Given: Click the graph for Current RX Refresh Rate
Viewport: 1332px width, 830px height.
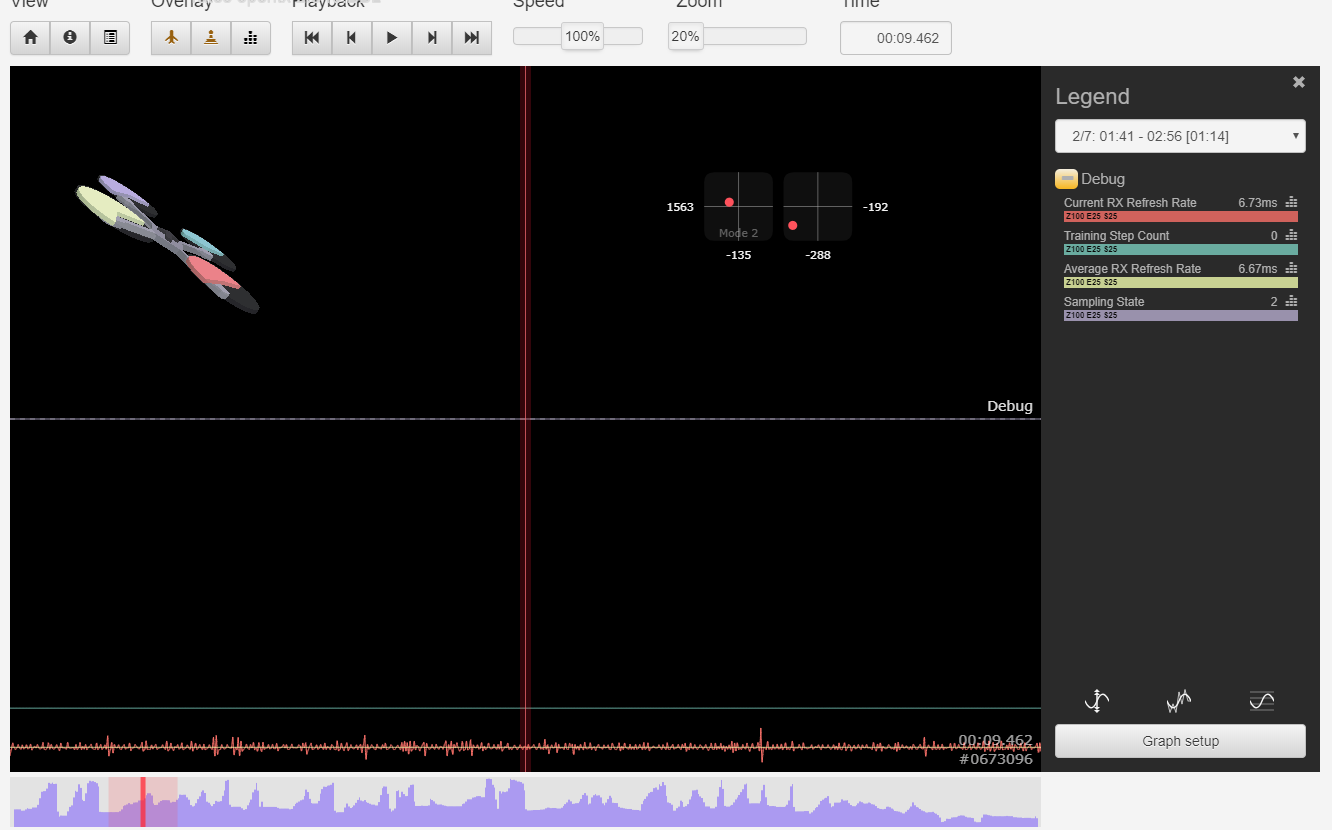Looking at the screenshot, I should (x=1290, y=202).
